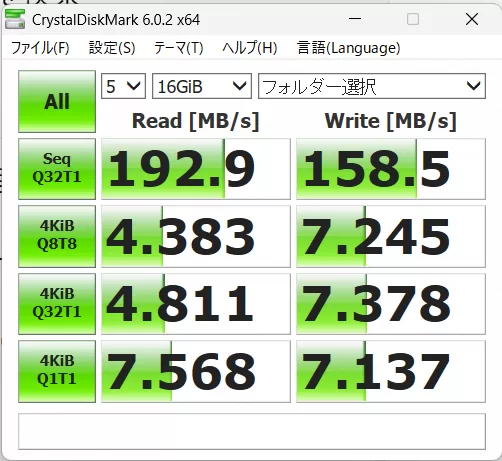This screenshot has width=502, height=461.
Task: Open the フォルダー選択 drive dropdown
Action: point(372,86)
